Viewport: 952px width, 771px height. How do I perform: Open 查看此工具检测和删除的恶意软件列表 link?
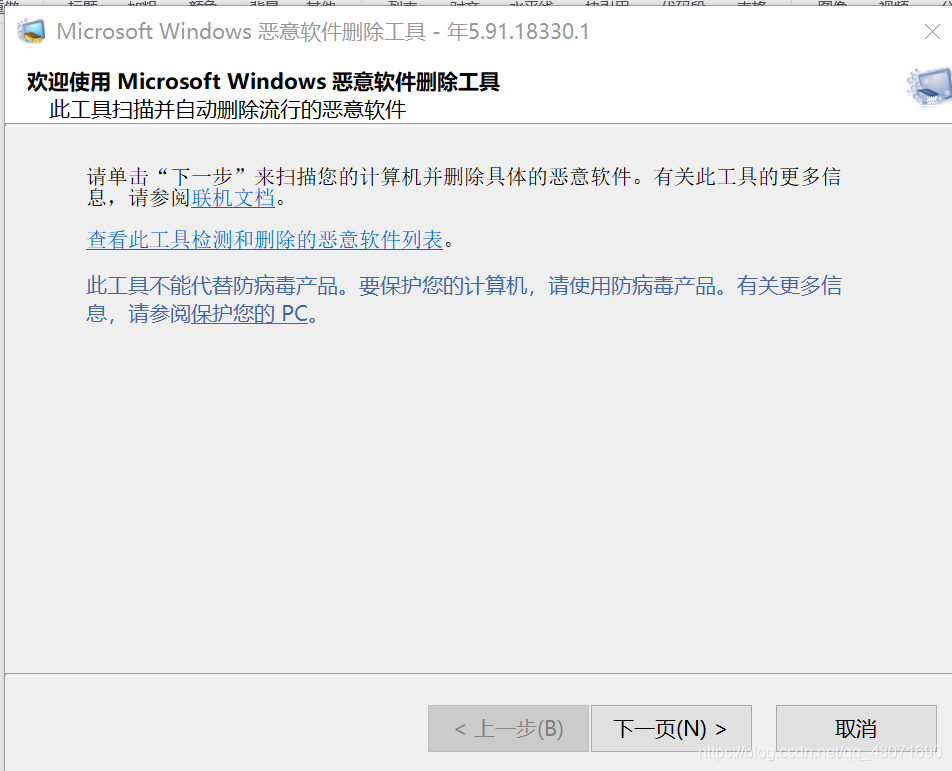tap(264, 240)
